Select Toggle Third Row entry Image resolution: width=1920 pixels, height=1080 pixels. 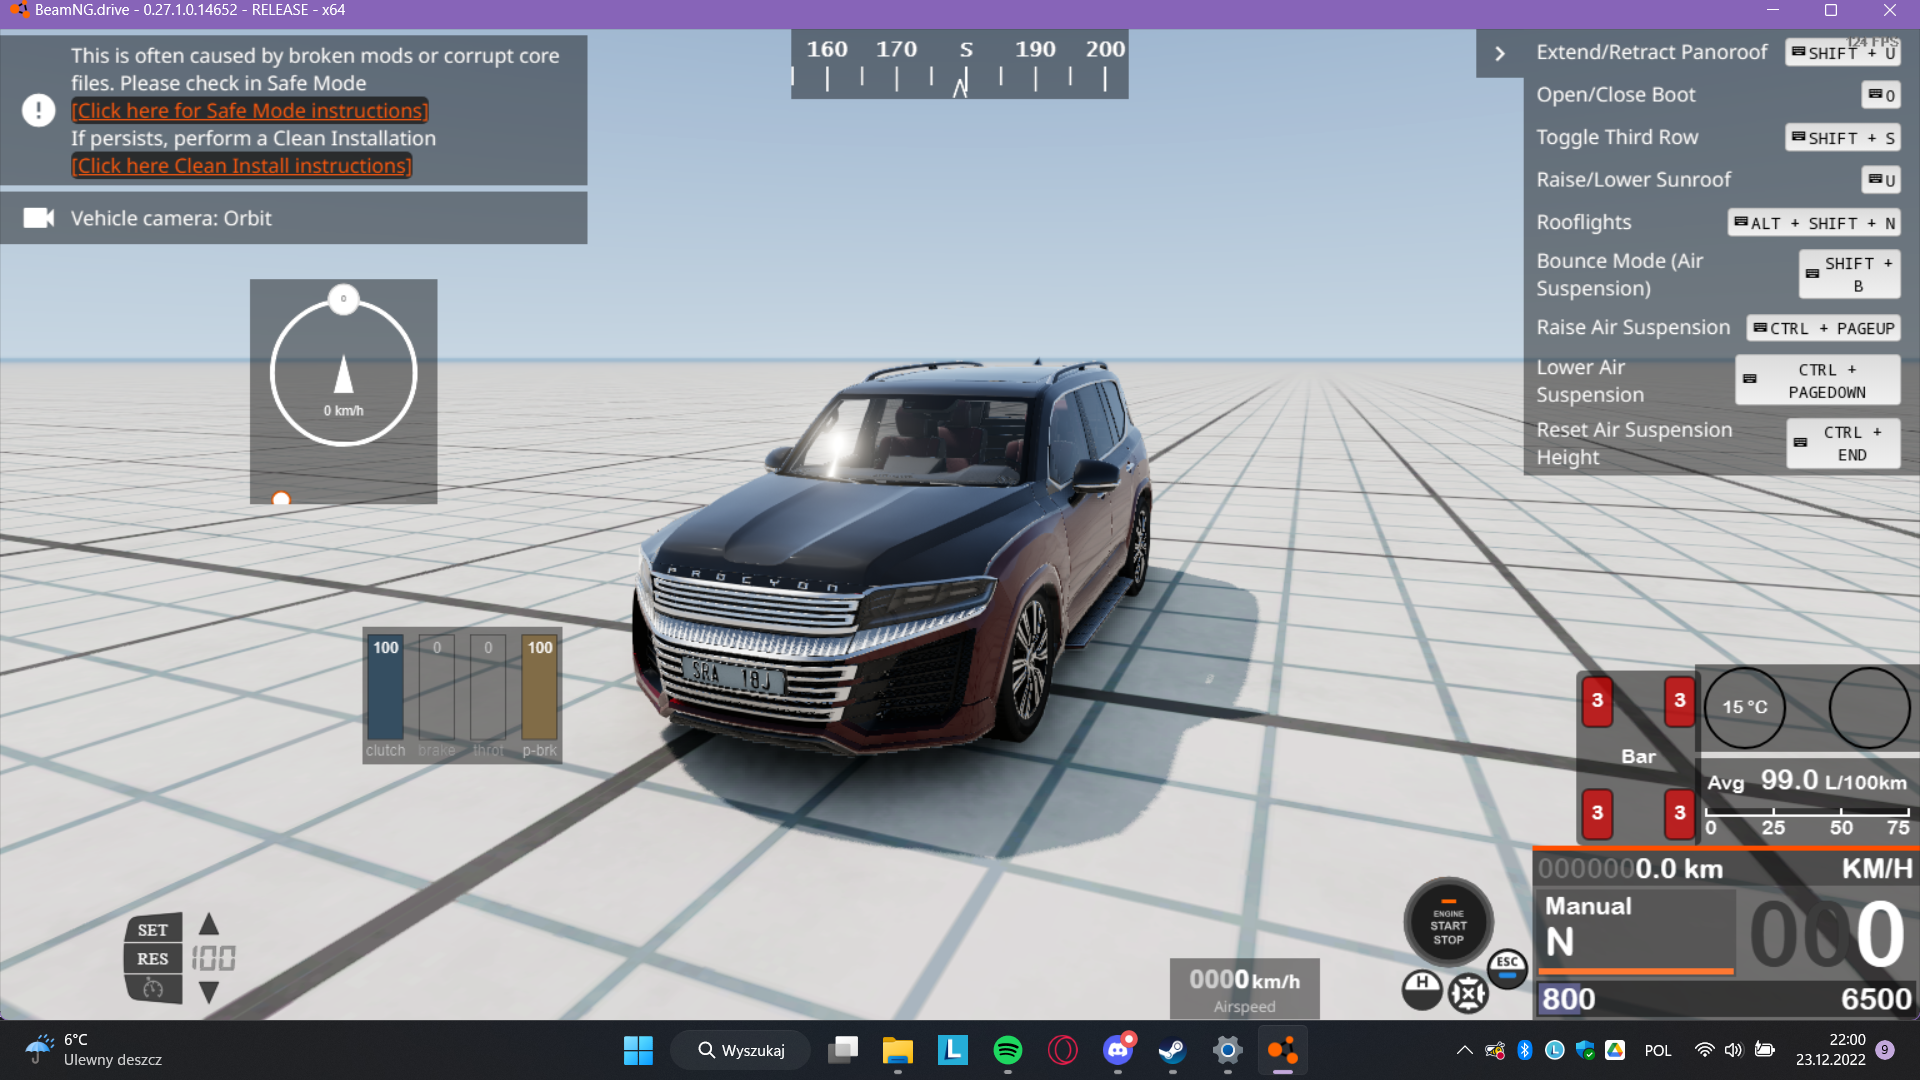(x=1717, y=137)
